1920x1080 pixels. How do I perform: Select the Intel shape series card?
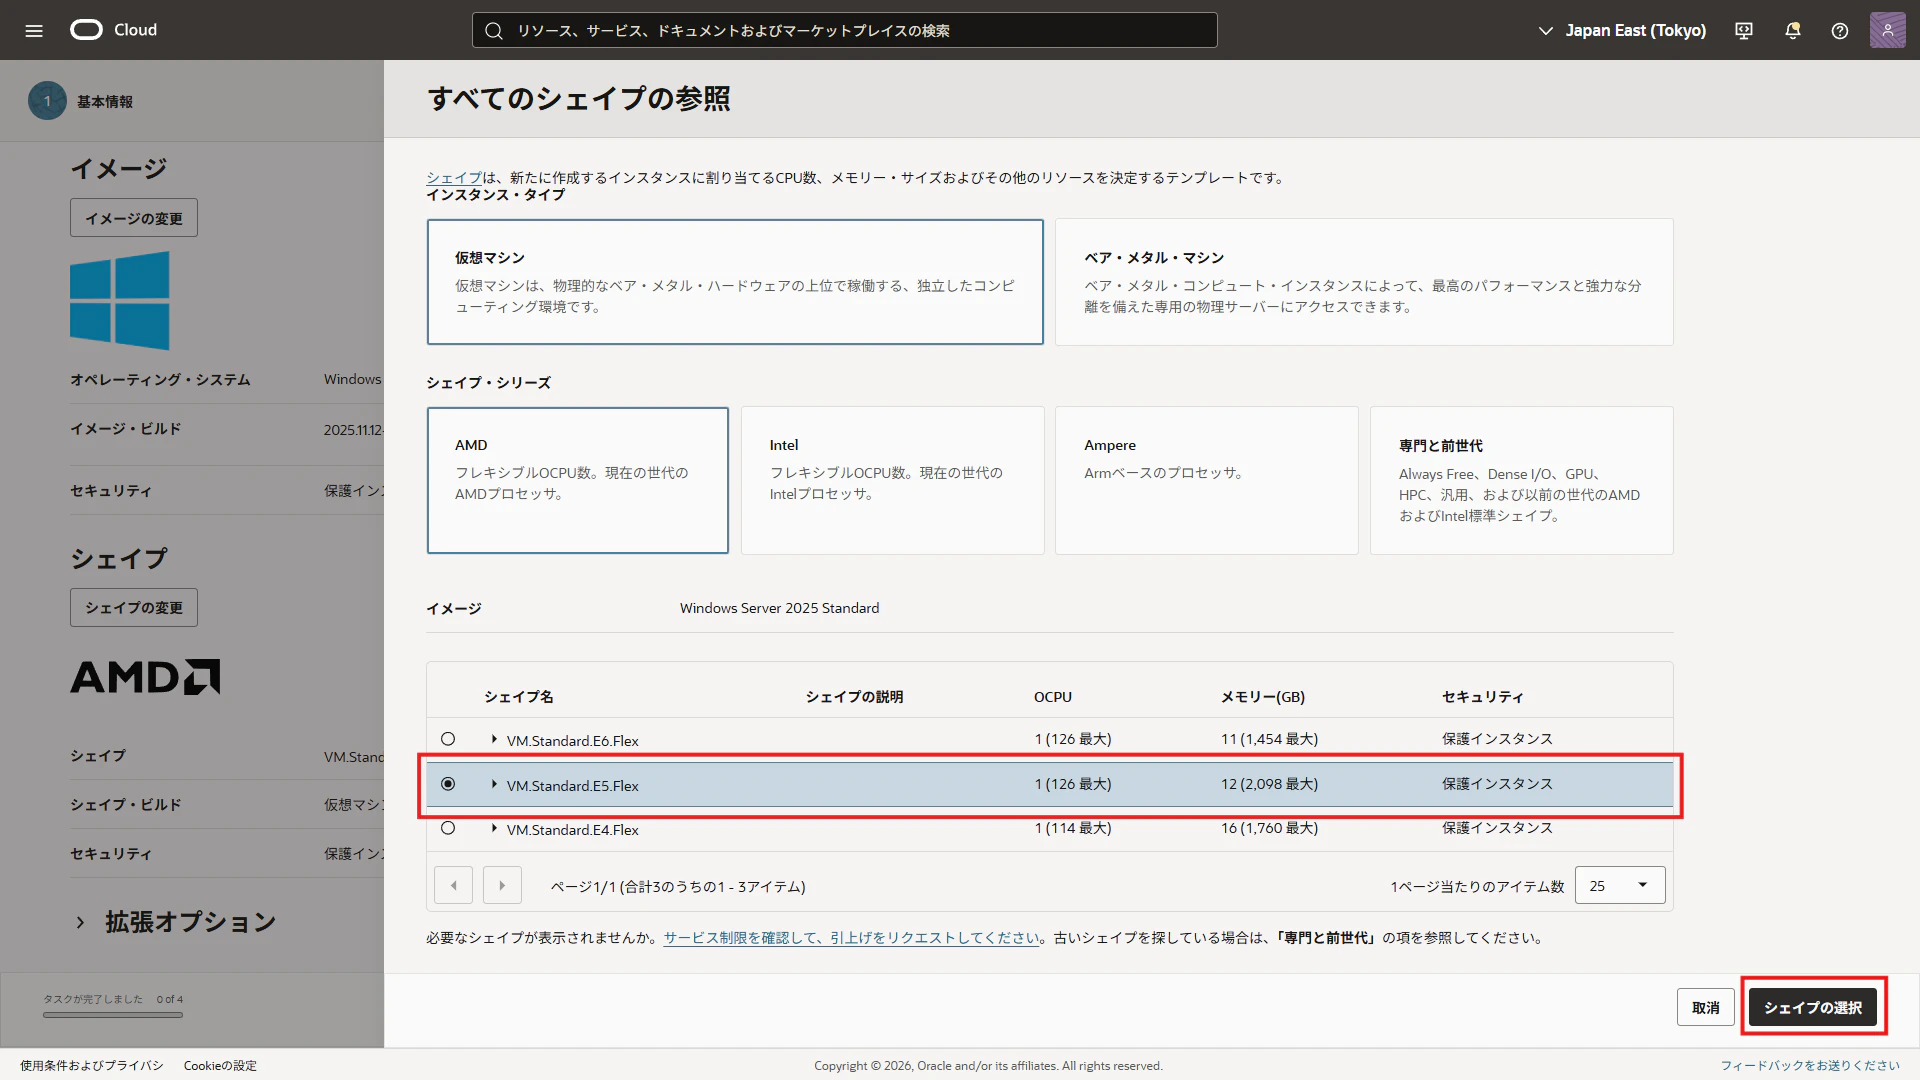[x=892, y=480]
